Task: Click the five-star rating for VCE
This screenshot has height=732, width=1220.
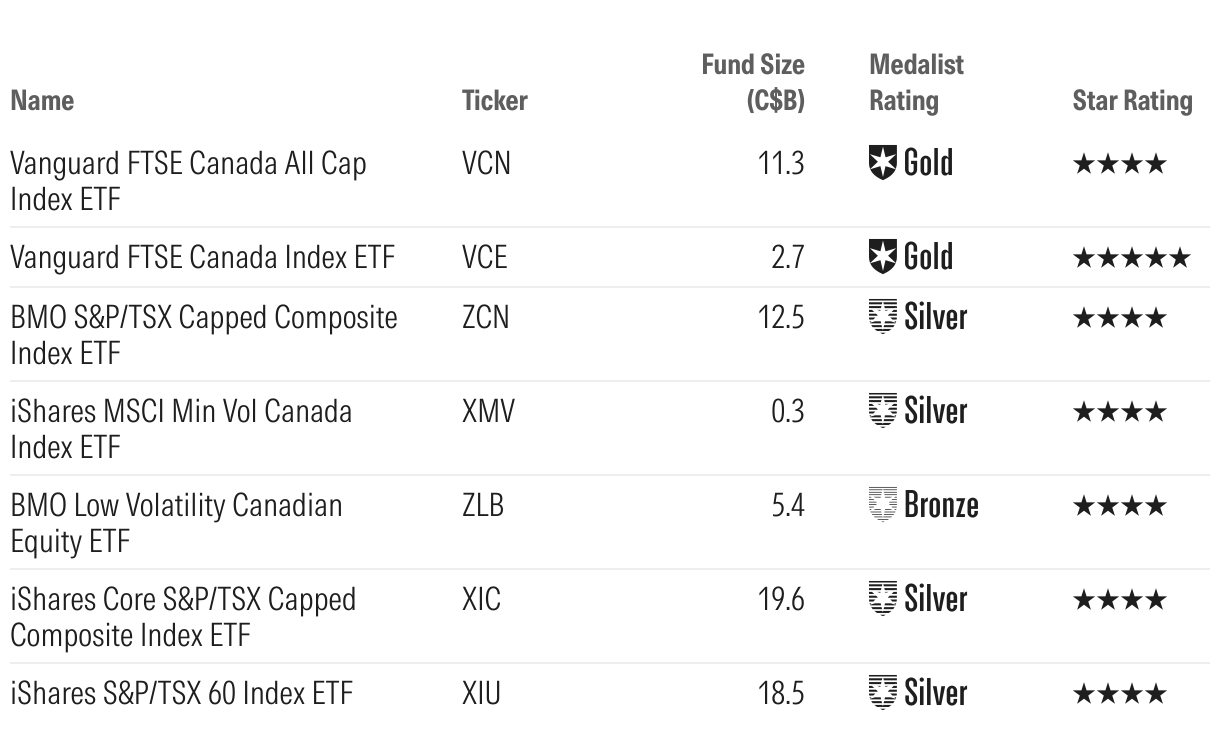Action: pos(1131,258)
